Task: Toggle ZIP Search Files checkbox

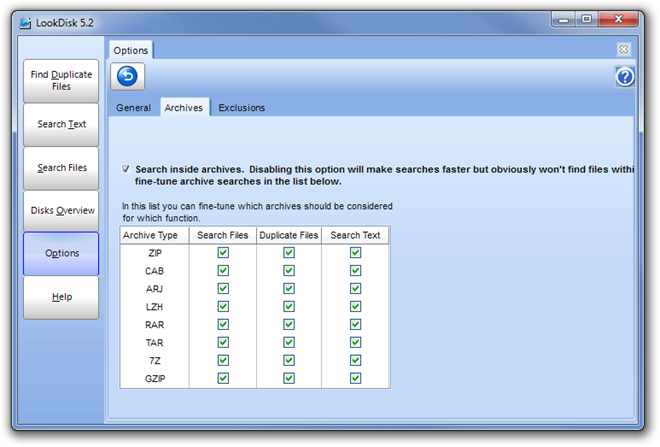Action: (x=223, y=253)
